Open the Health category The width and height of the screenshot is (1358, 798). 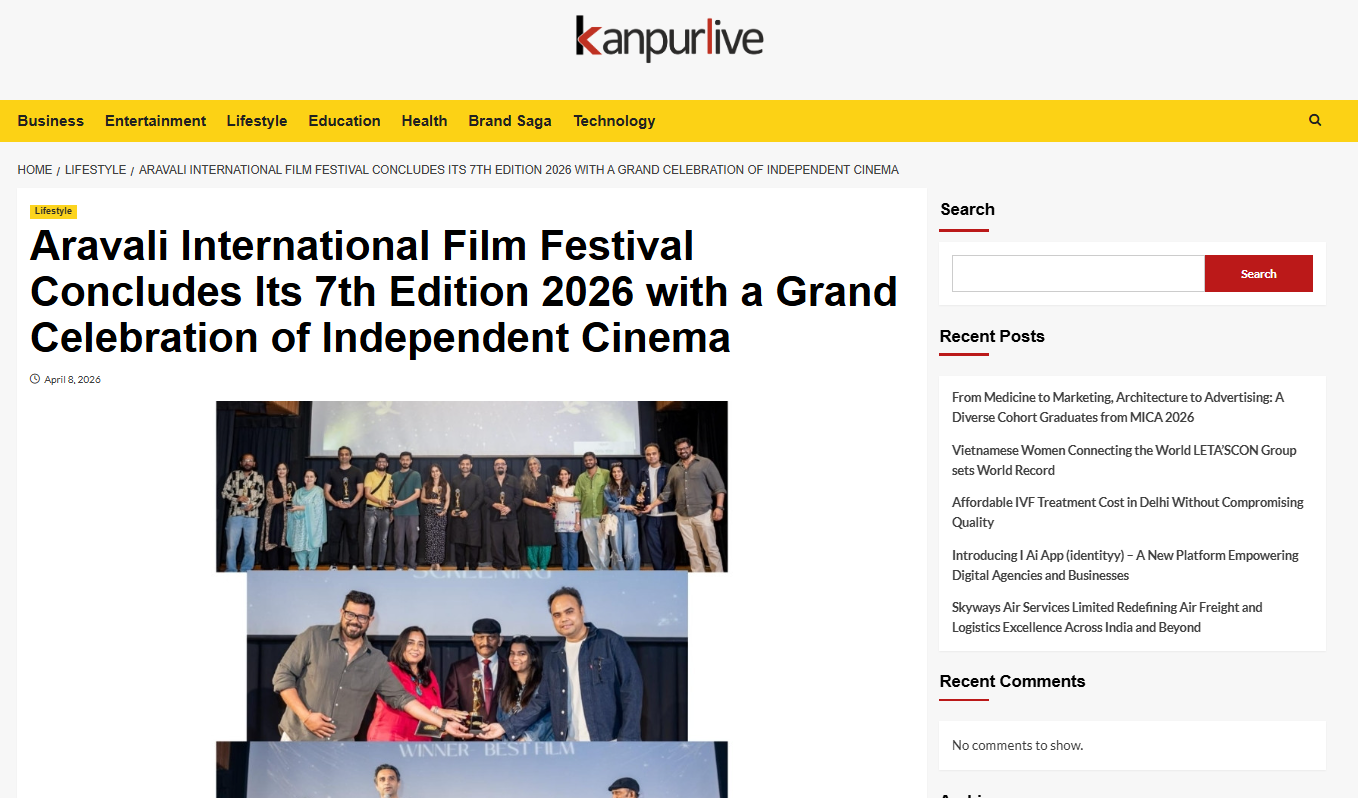click(424, 121)
